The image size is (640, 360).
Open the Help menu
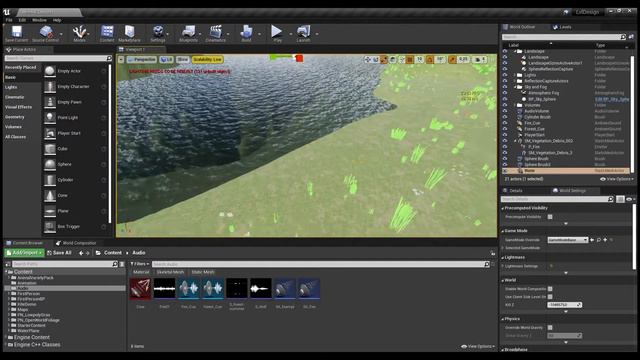tap(57, 20)
